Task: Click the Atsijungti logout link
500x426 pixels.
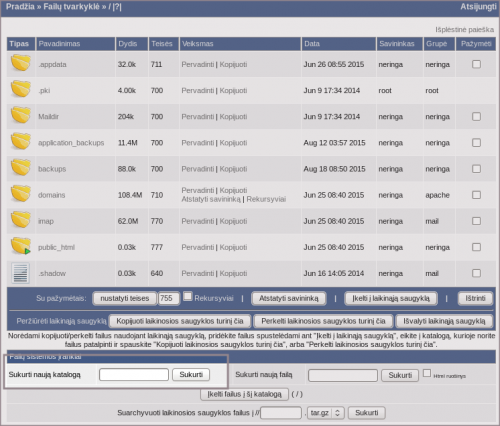Action: tap(478, 7)
